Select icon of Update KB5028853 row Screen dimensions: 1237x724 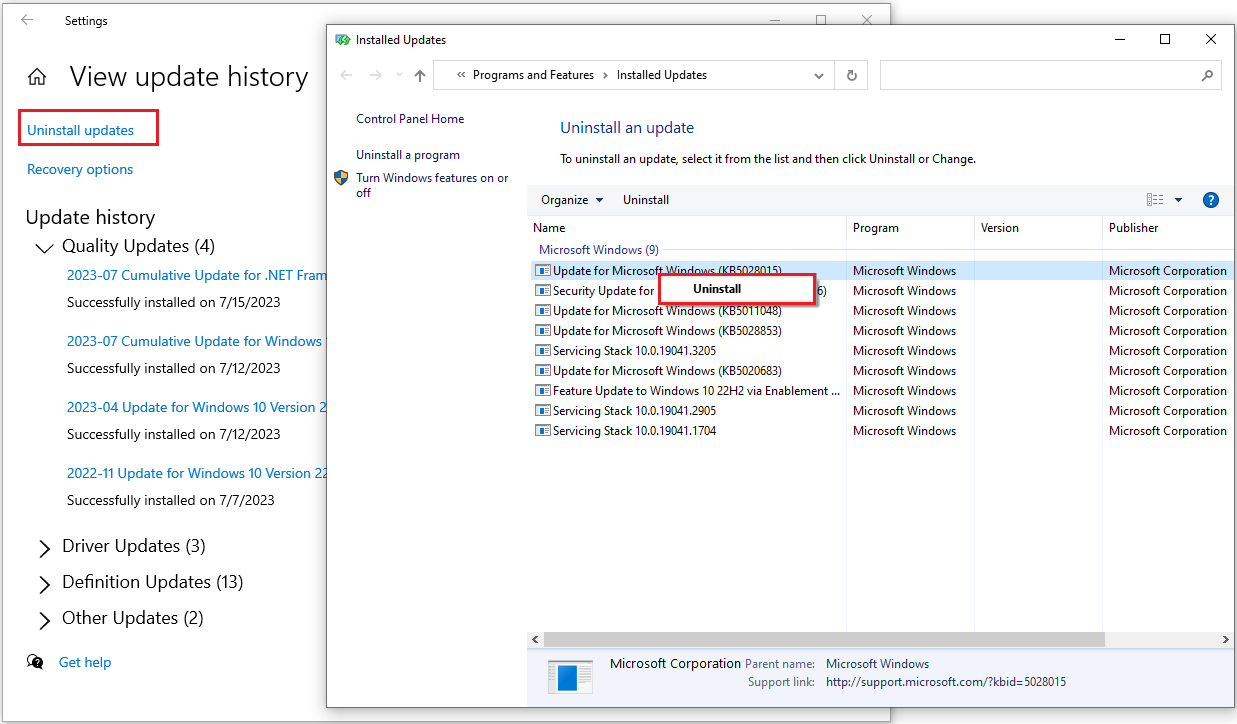pyautogui.click(x=543, y=331)
